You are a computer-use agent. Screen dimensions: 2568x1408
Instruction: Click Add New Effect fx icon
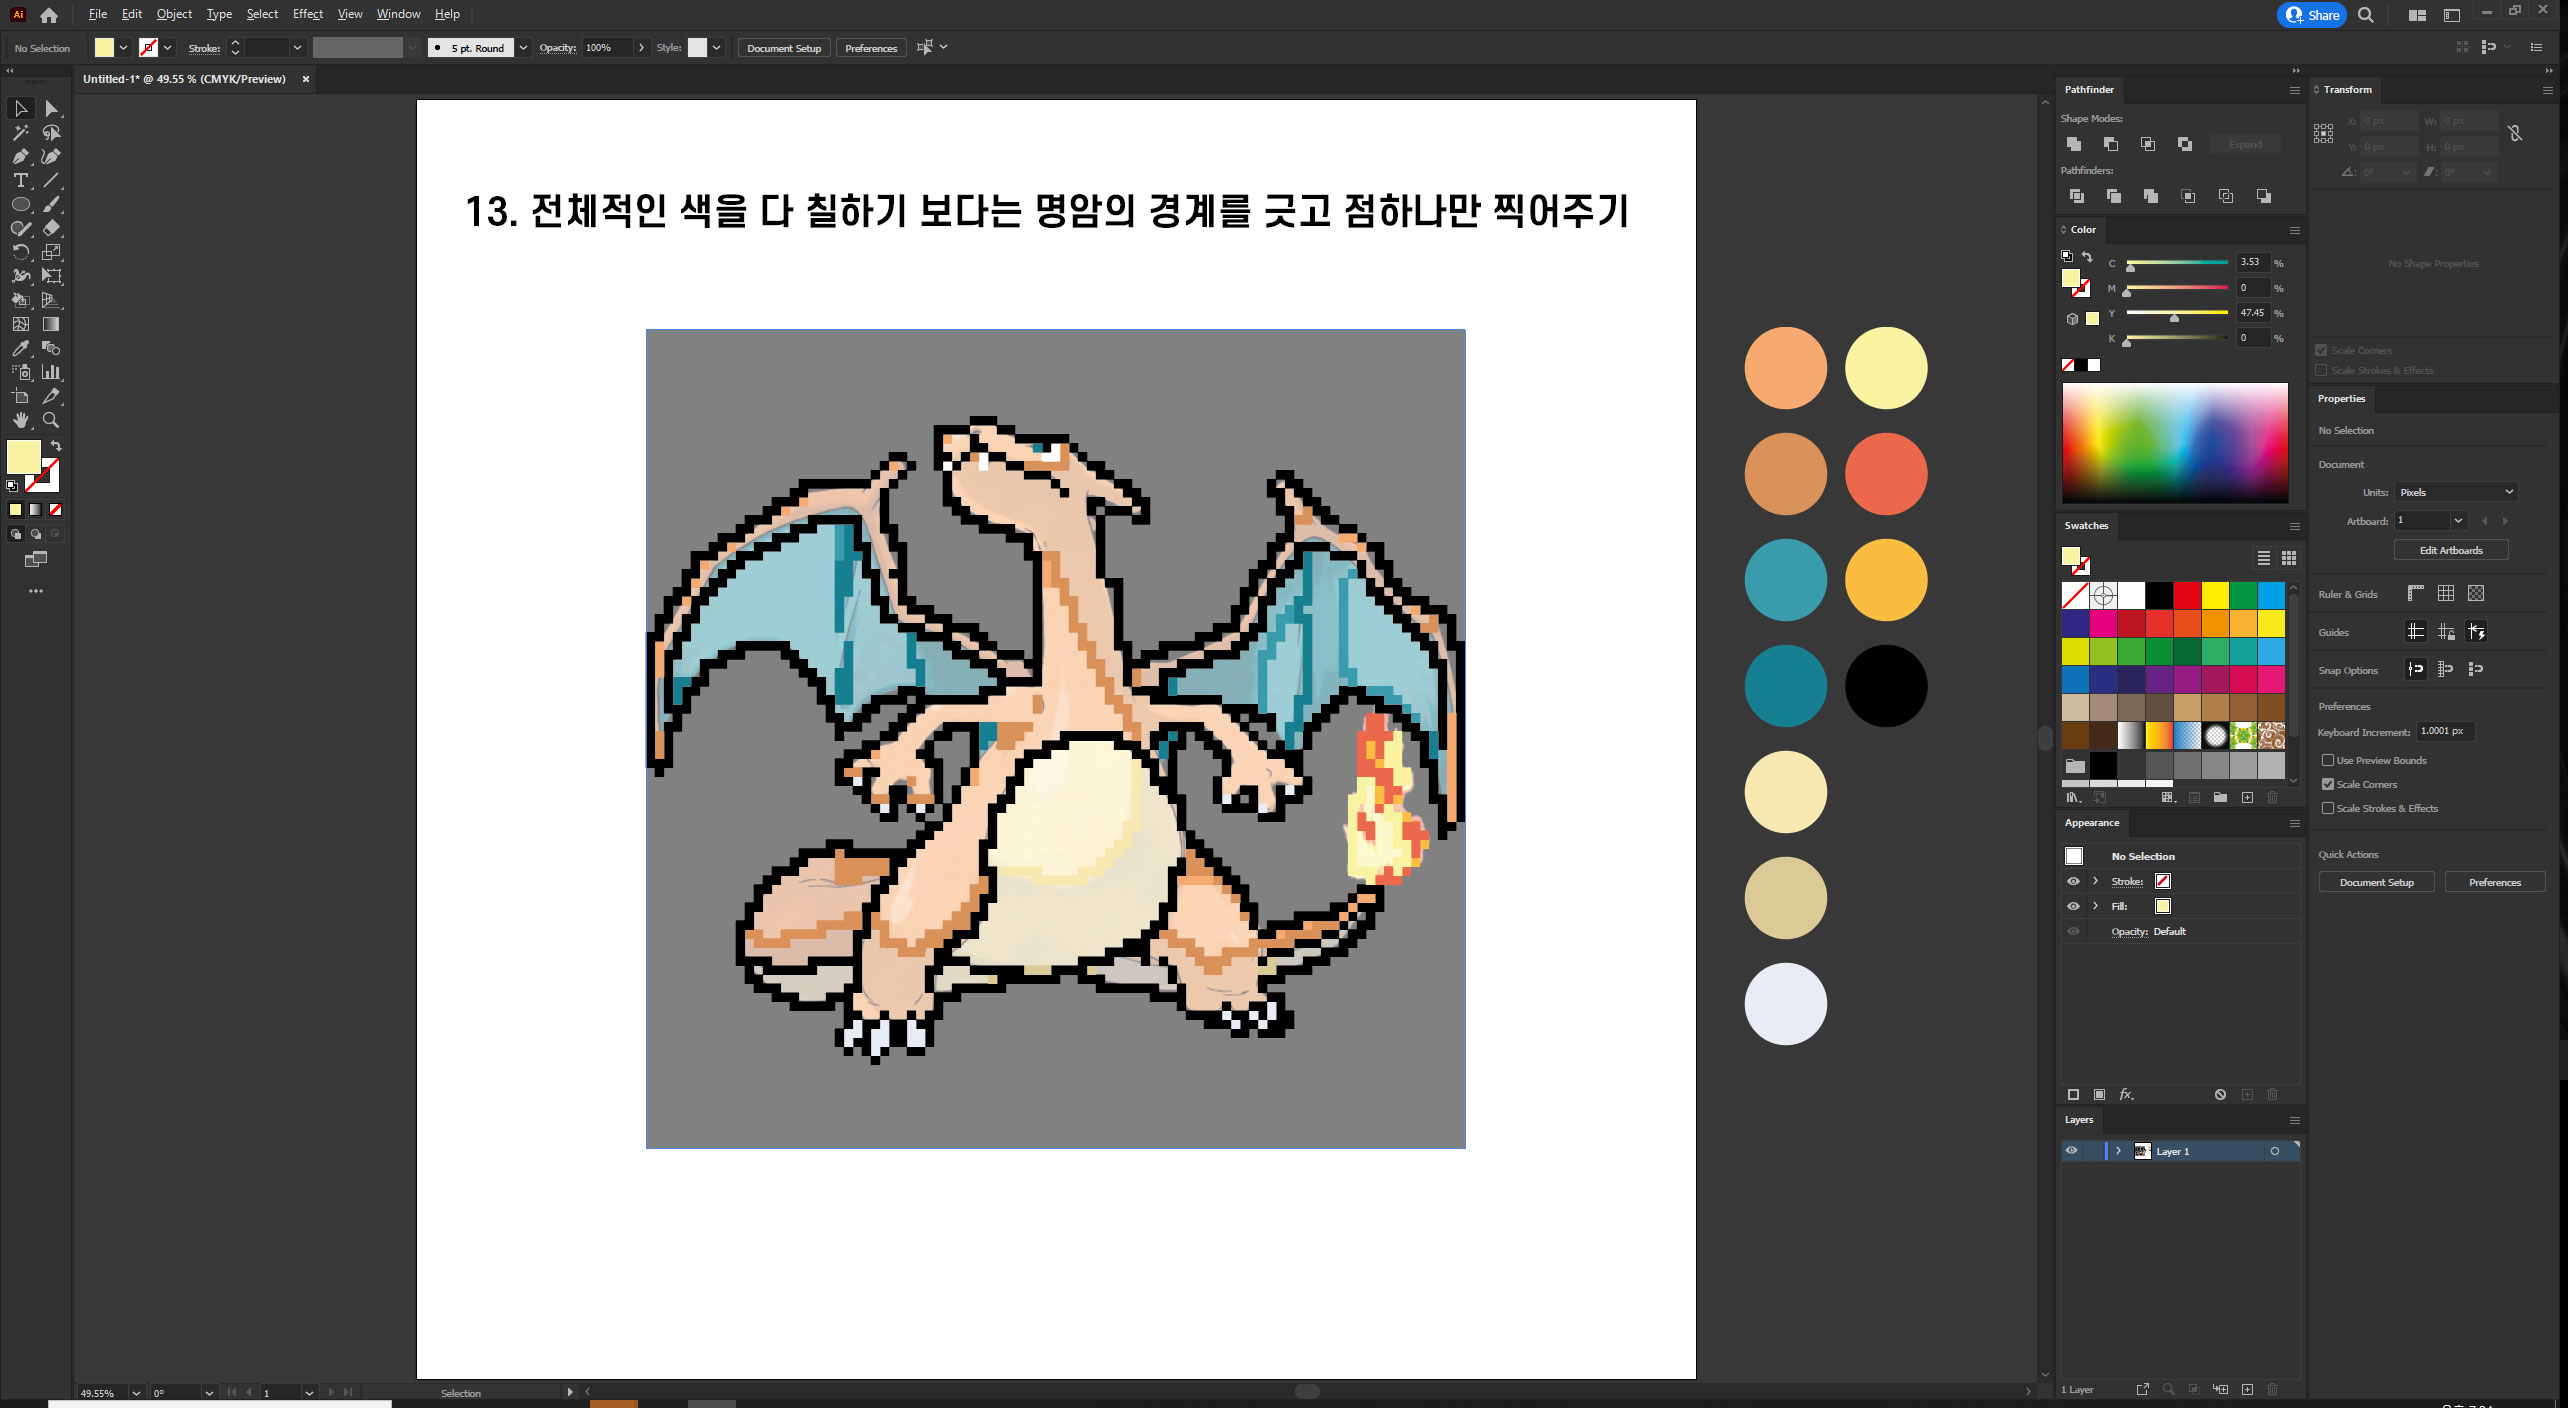pos(2126,1094)
